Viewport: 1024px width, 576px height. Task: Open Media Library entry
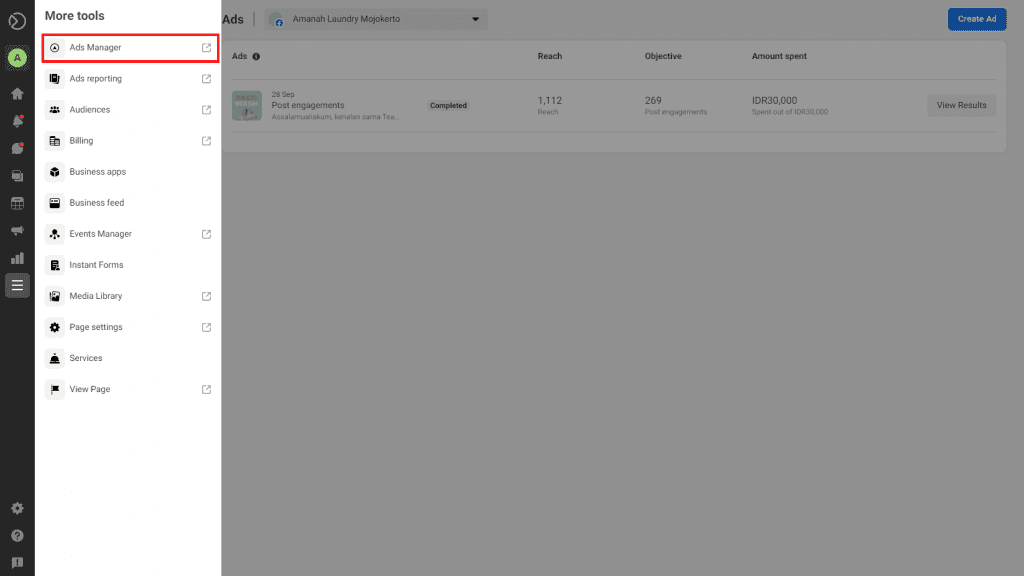130,296
